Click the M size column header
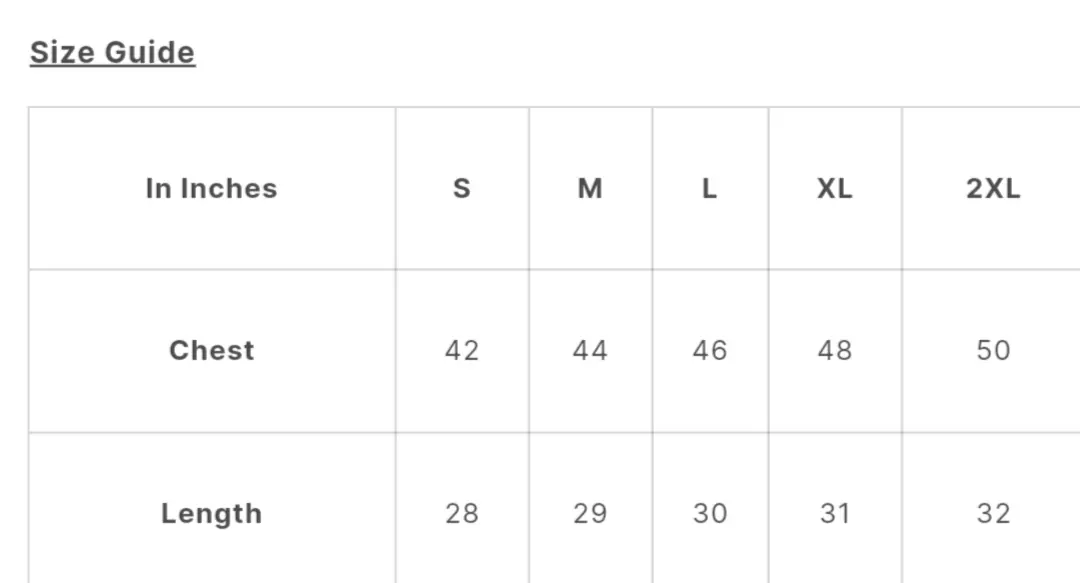Image resolution: width=1080 pixels, height=583 pixels. click(590, 188)
